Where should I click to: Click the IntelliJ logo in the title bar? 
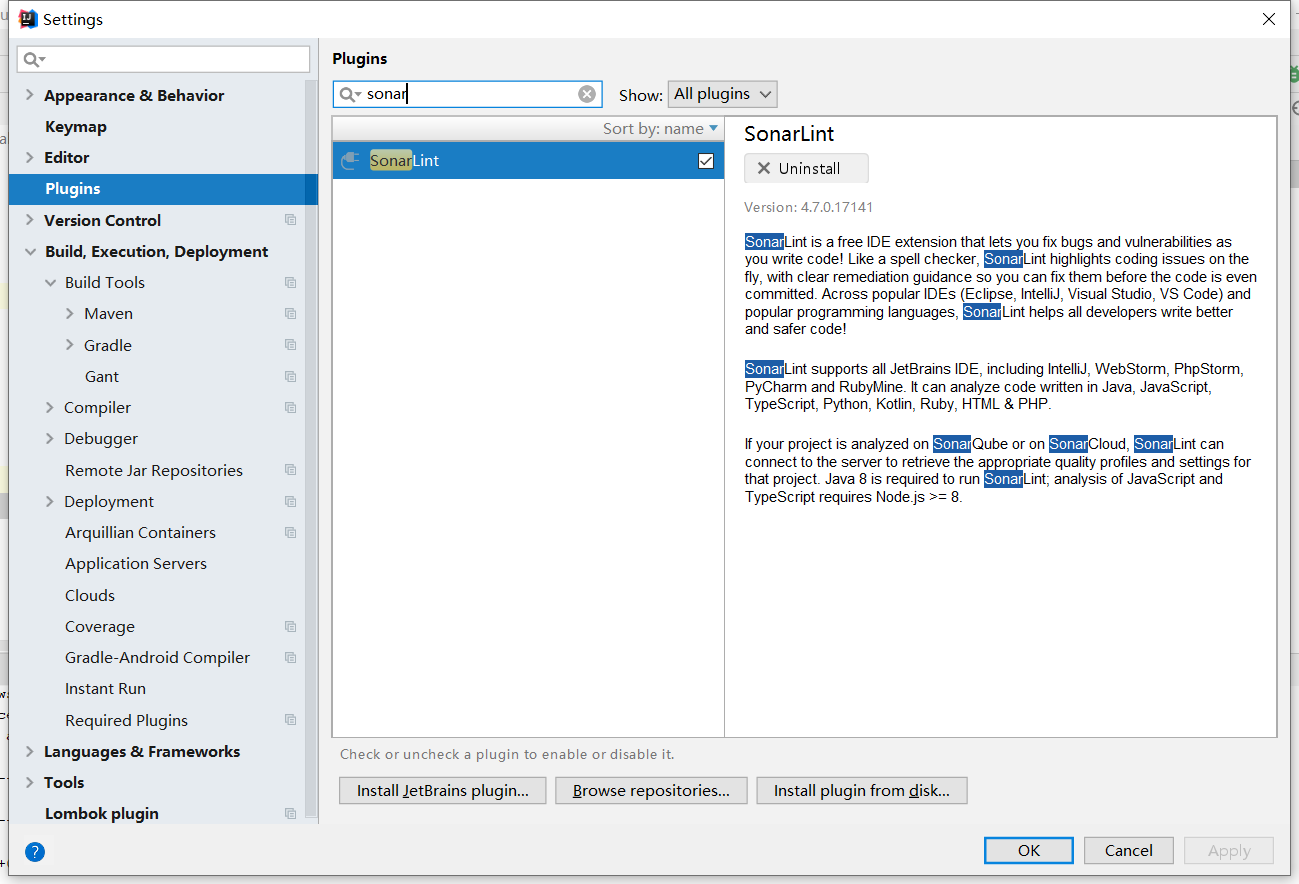pos(28,19)
